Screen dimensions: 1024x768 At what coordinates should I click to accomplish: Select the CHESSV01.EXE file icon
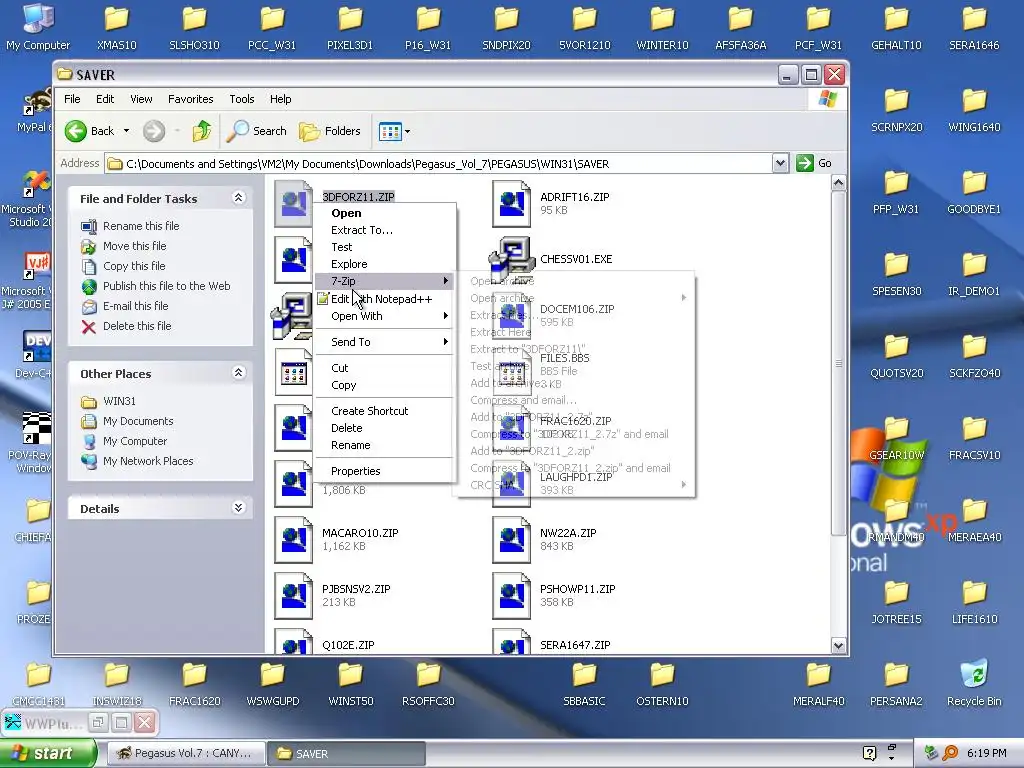(x=511, y=259)
